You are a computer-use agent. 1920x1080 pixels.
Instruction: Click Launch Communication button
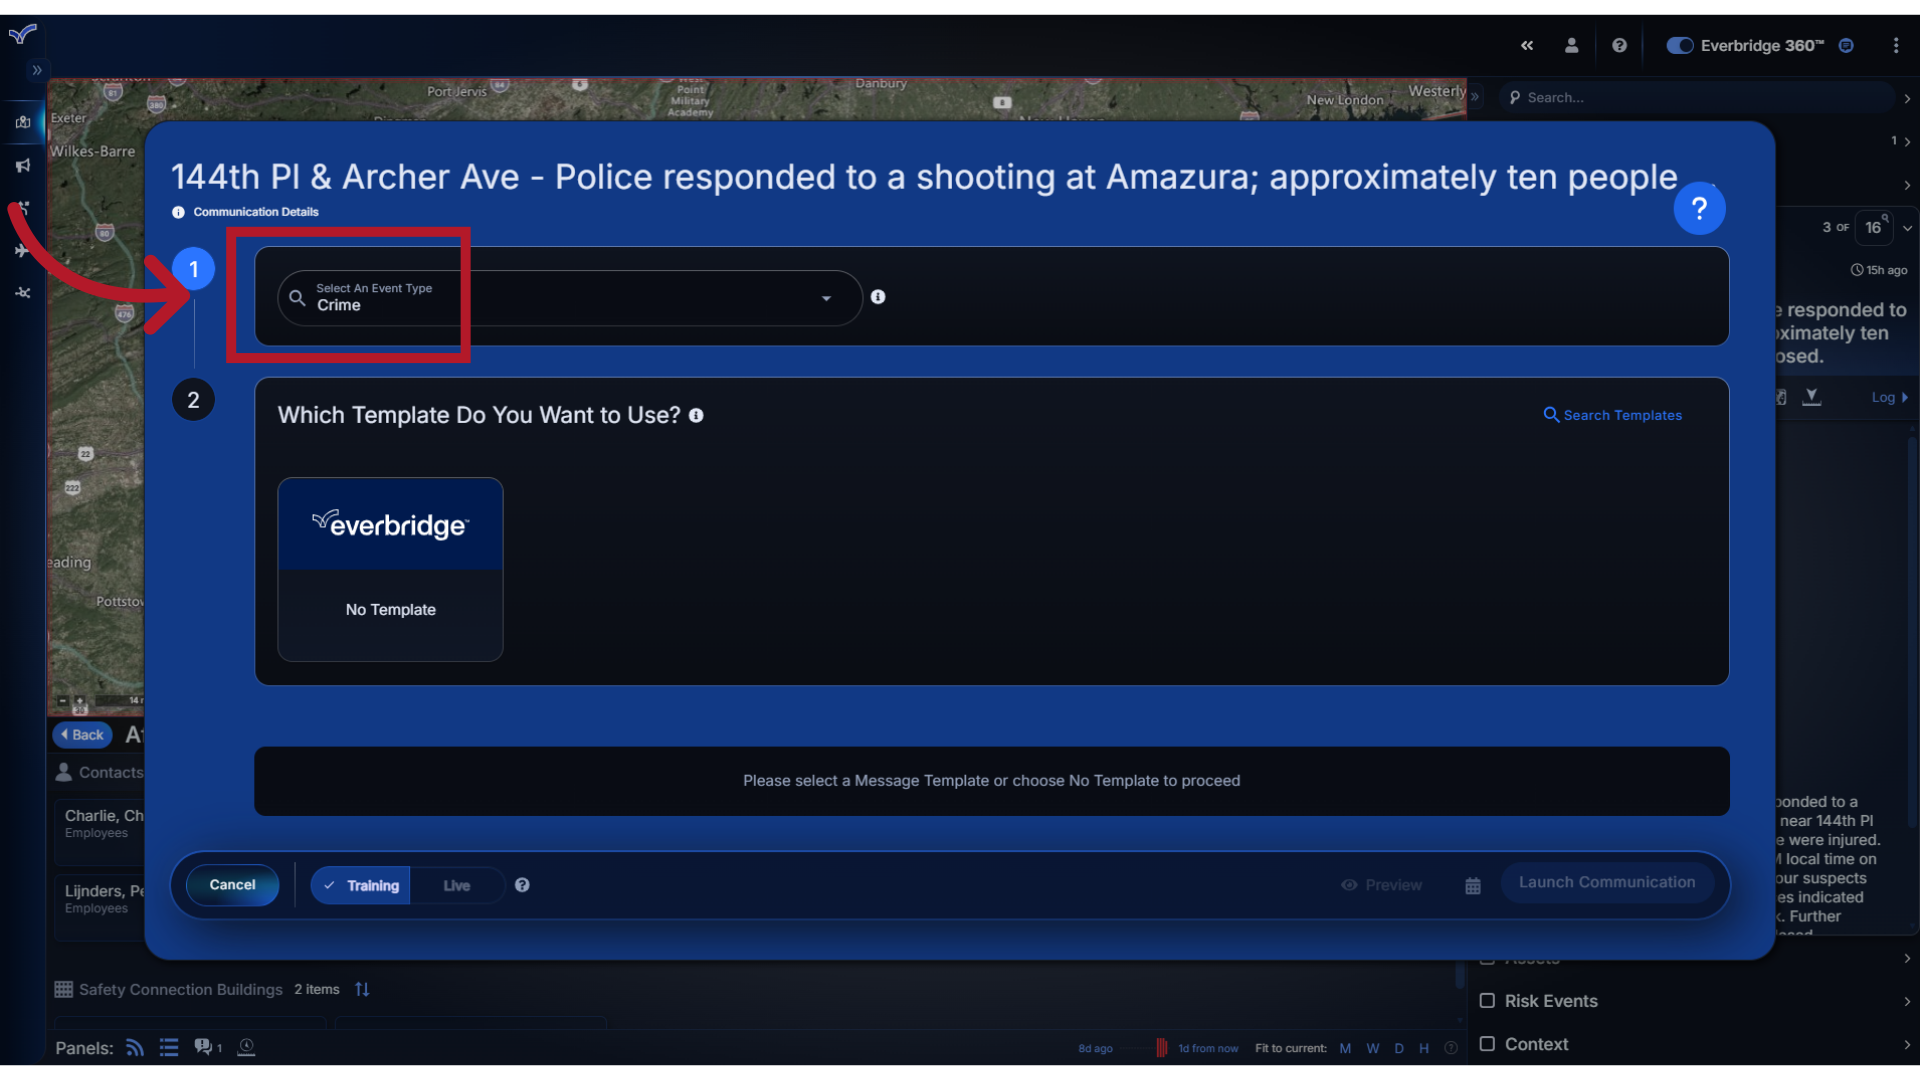click(x=1606, y=881)
